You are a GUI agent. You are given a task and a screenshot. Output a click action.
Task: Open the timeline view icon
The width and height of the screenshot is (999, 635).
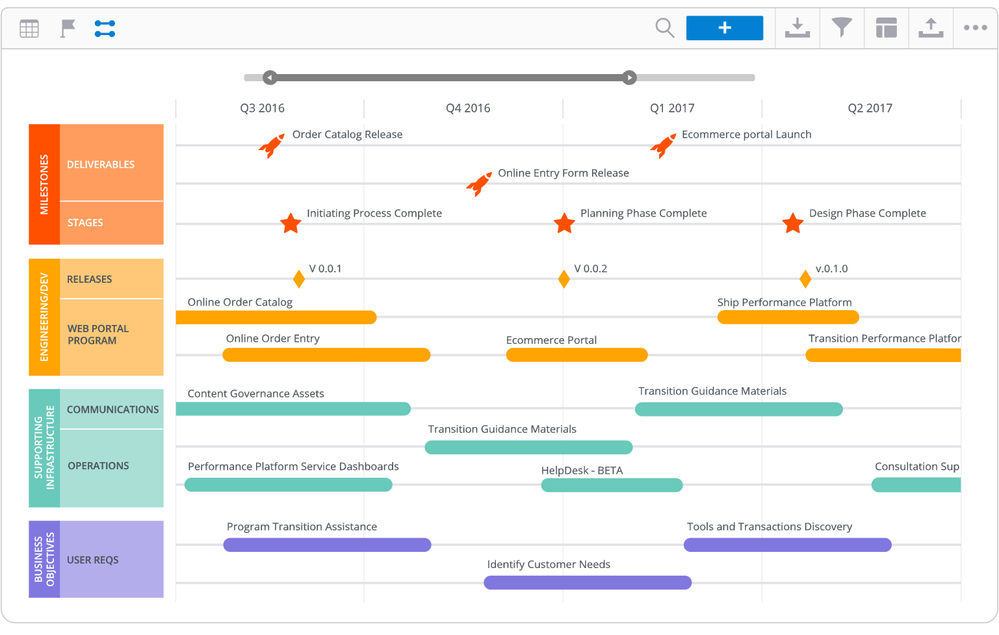(104, 27)
